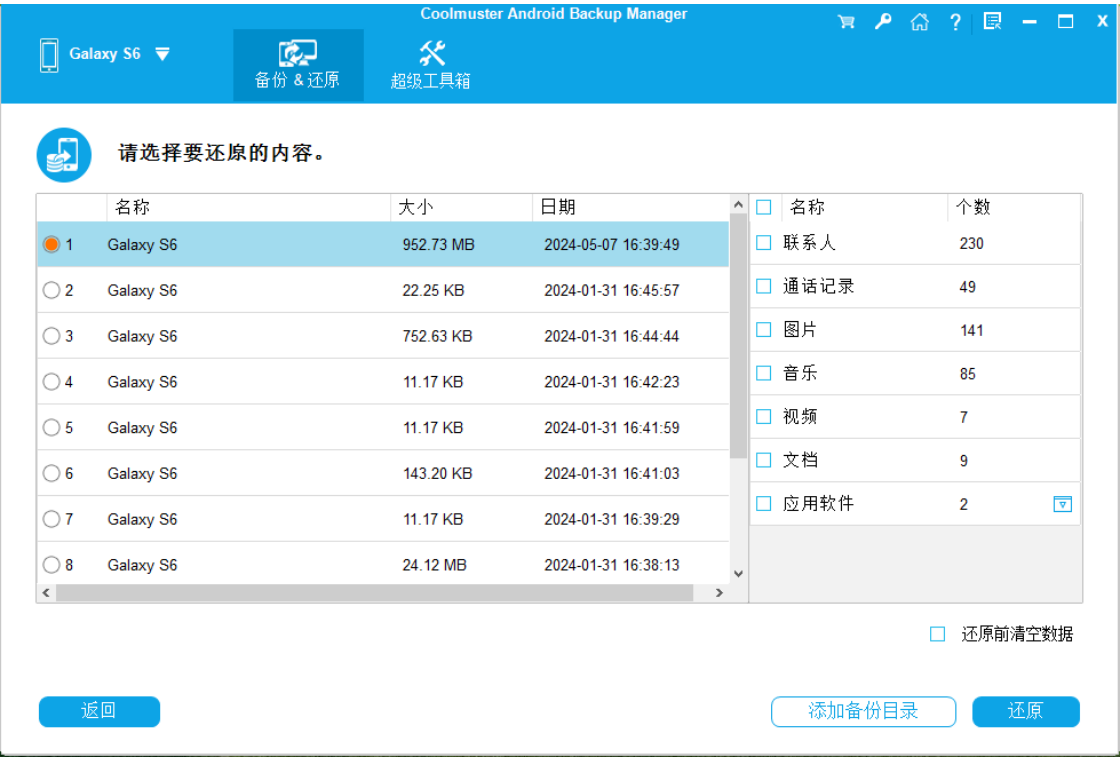Switch to the 超级工具箱 tab

pyautogui.click(x=430, y=65)
